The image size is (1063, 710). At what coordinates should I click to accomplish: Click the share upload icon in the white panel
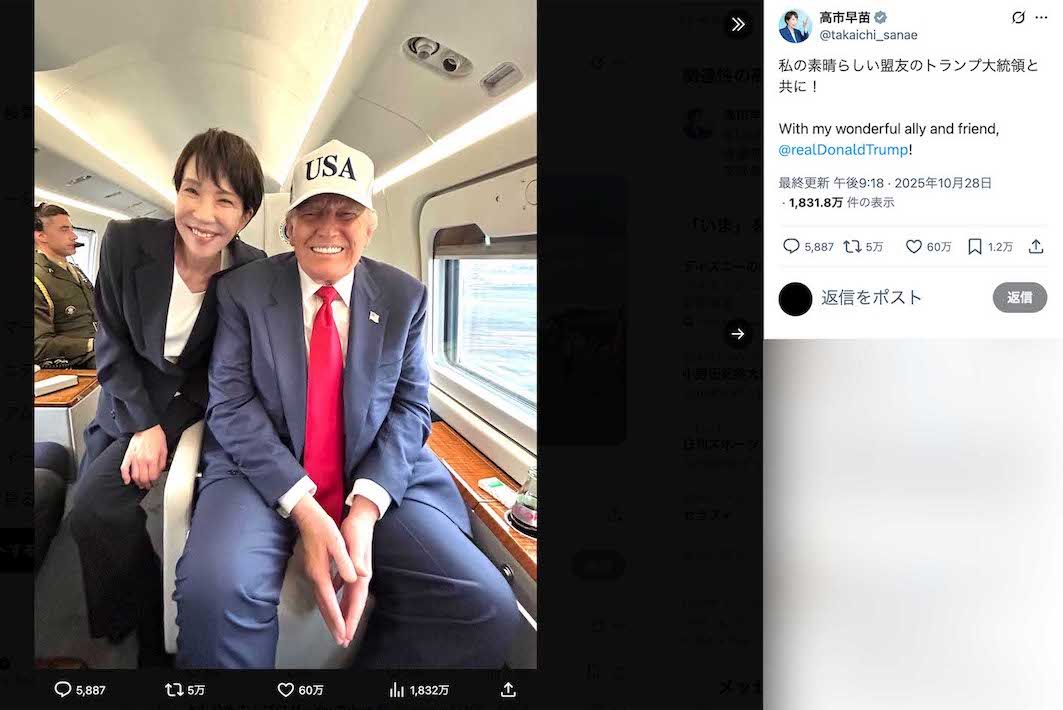1036,245
